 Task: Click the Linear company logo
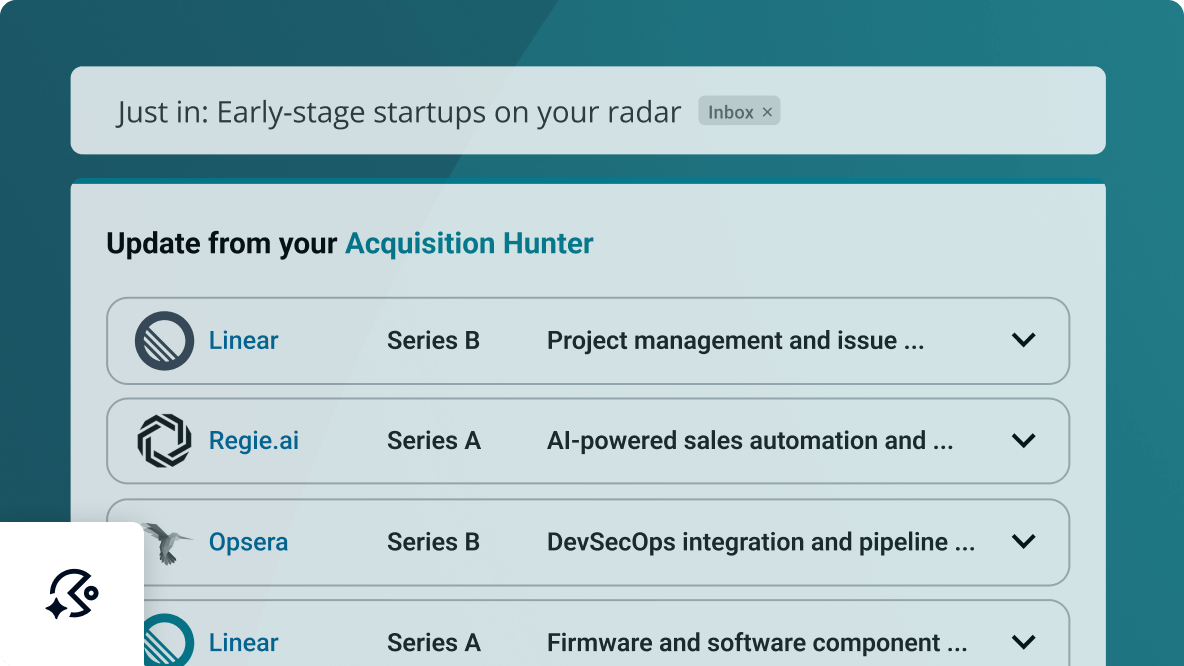(164, 340)
